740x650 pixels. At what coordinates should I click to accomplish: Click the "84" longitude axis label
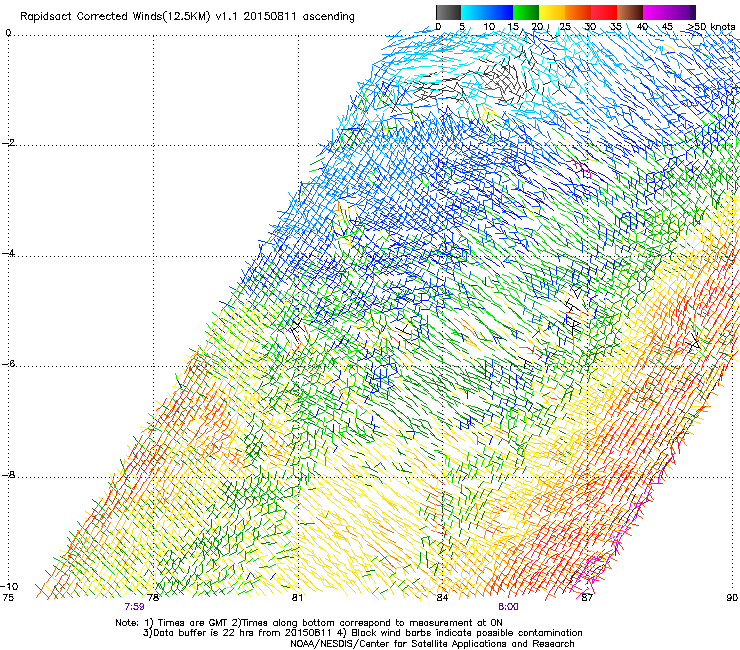(442, 598)
